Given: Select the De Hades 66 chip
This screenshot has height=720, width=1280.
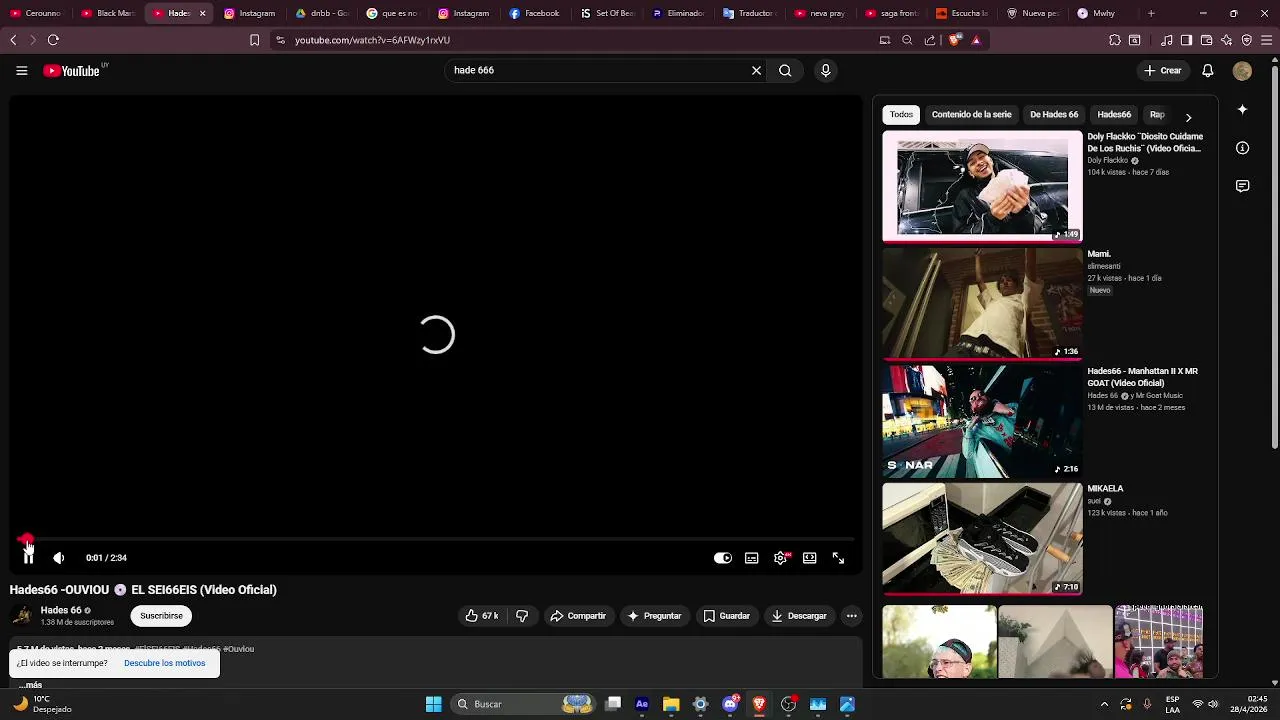Looking at the screenshot, I should point(1054,115).
